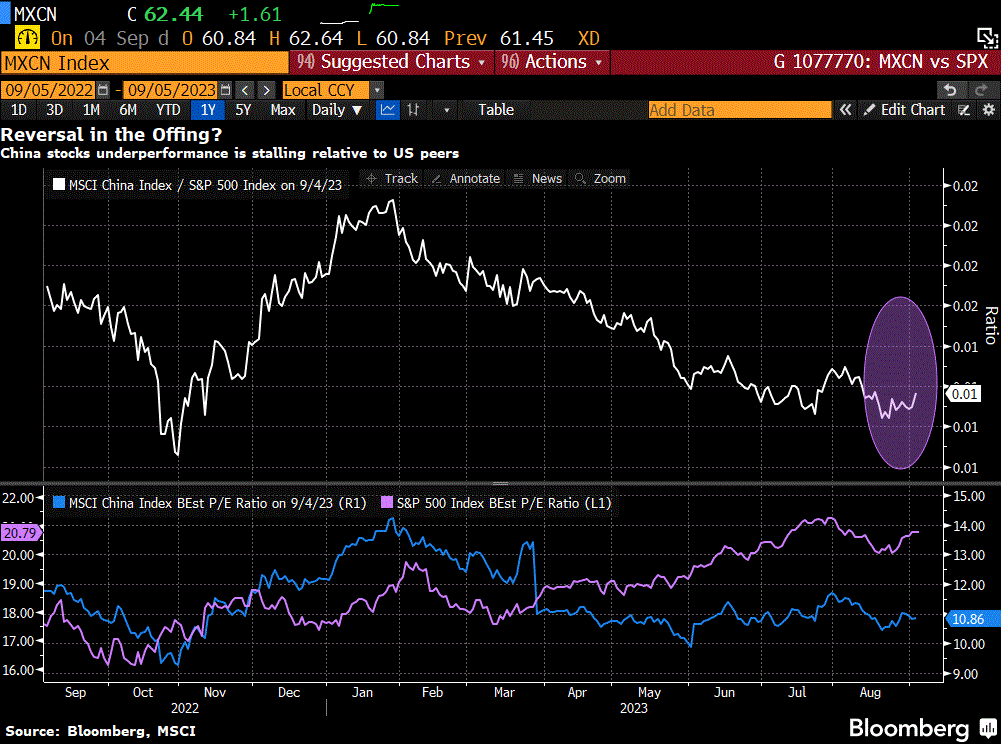Click the Edit Chart button
The height and width of the screenshot is (744, 1001).
(x=905, y=110)
